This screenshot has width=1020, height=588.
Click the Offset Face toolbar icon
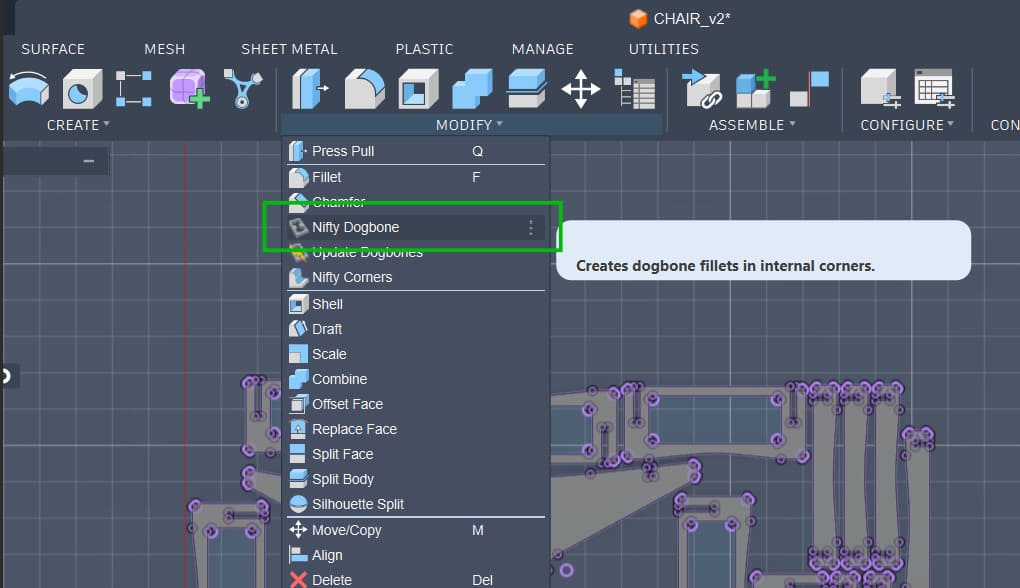tap(526, 88)
